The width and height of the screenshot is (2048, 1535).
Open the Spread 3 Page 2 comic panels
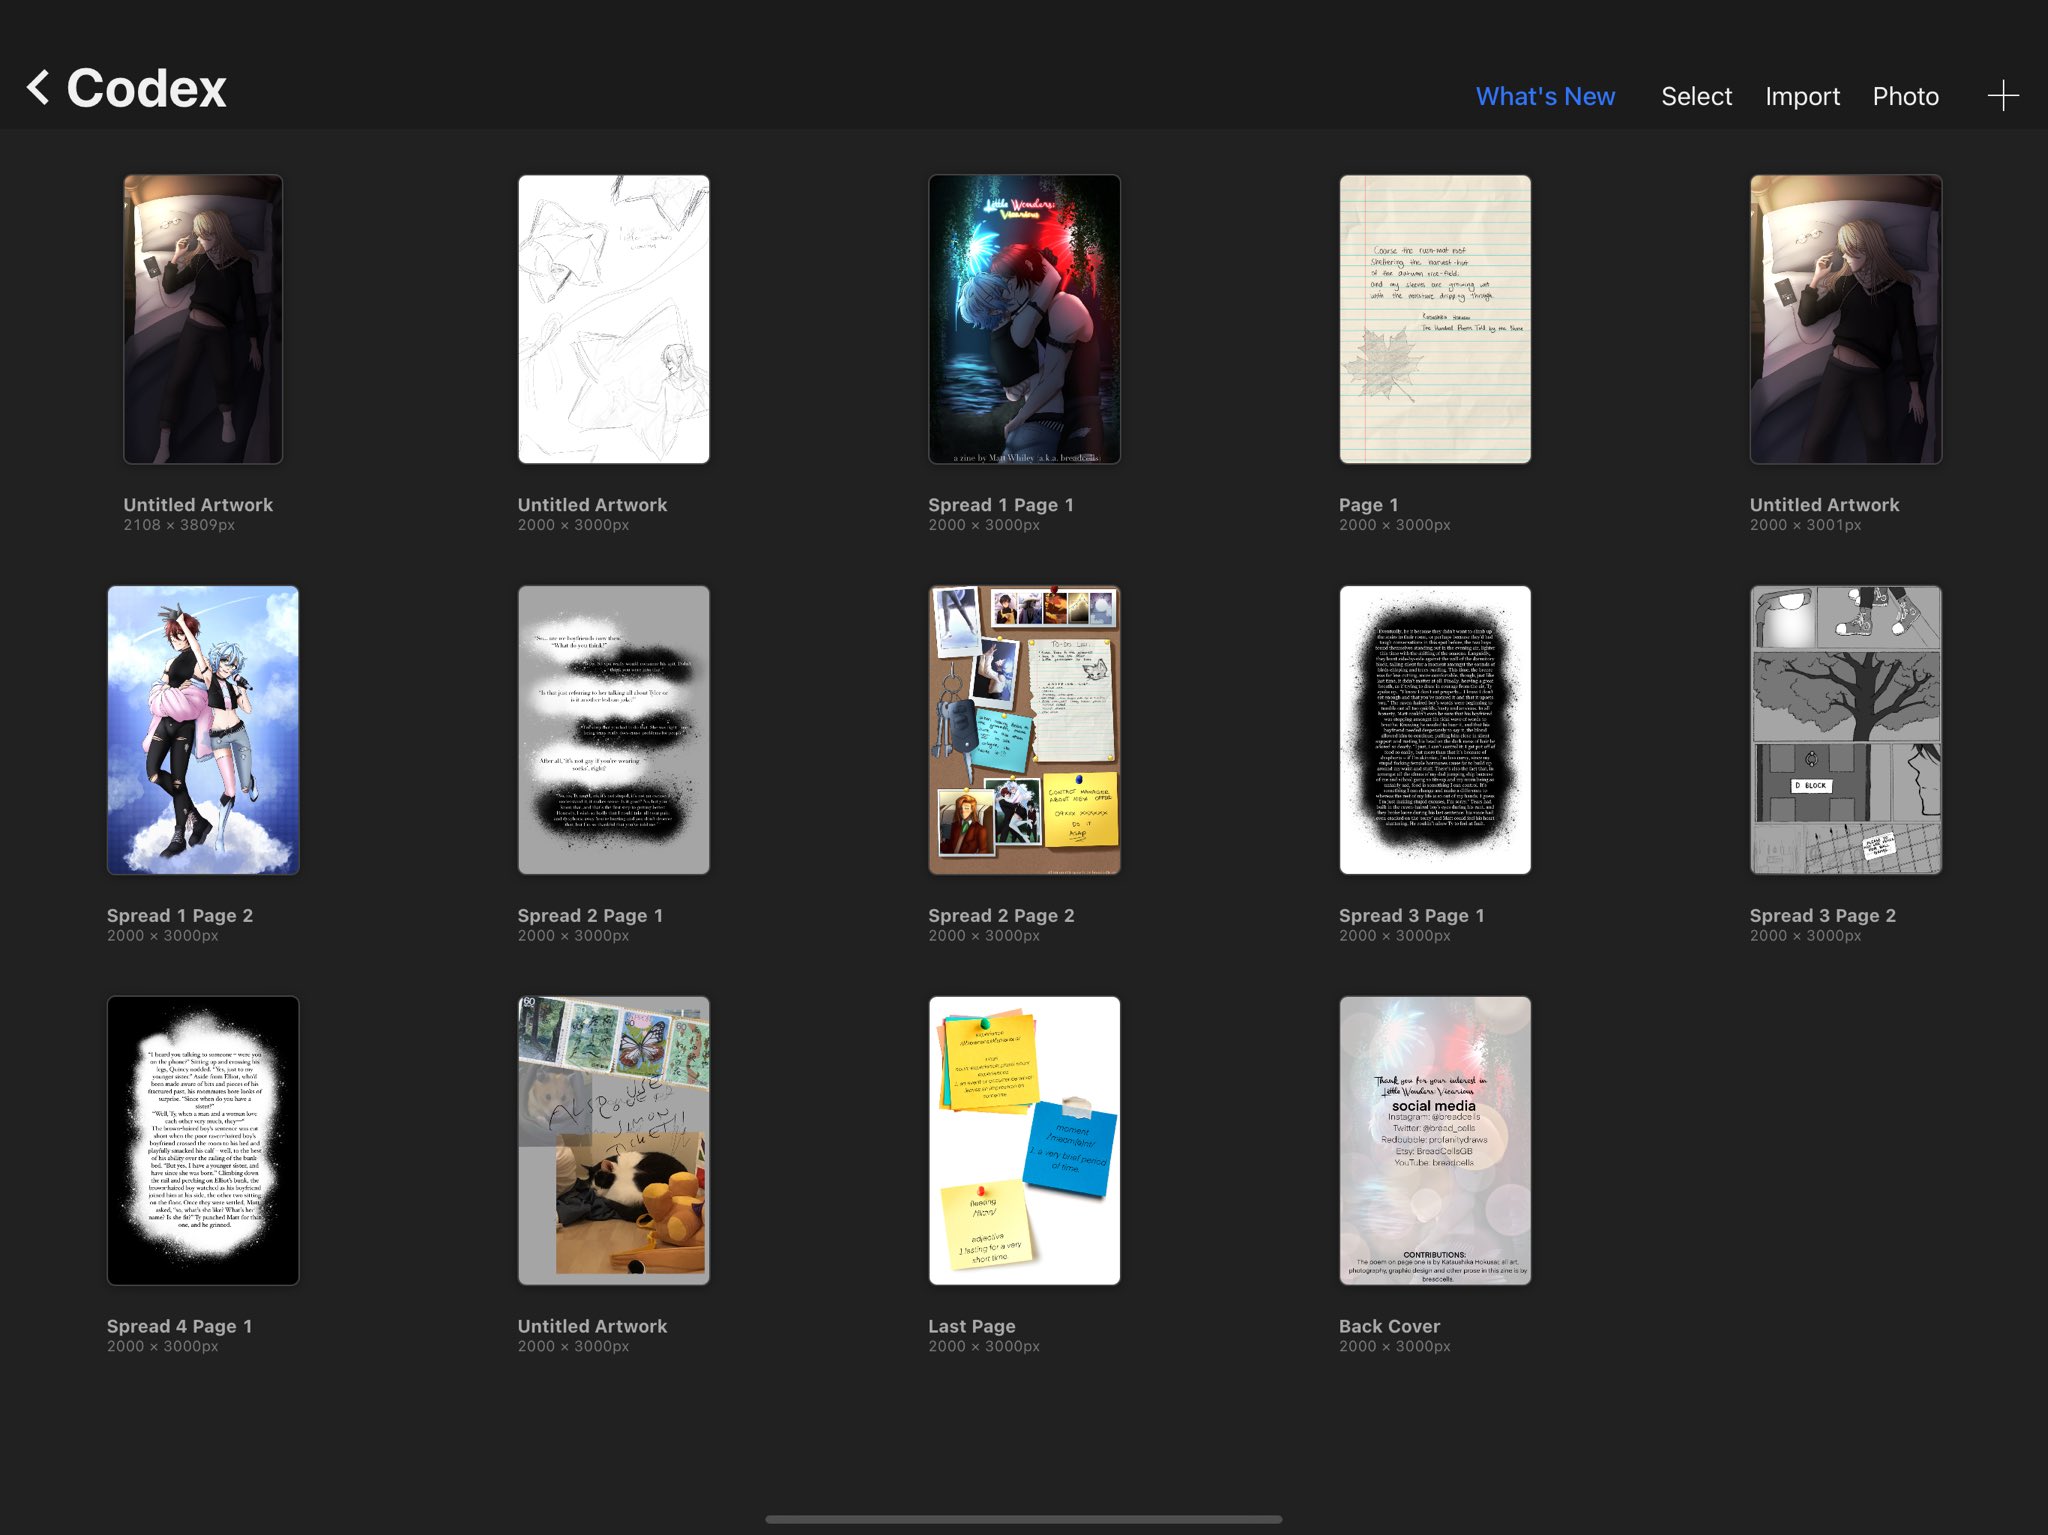tap(1845, 730)
